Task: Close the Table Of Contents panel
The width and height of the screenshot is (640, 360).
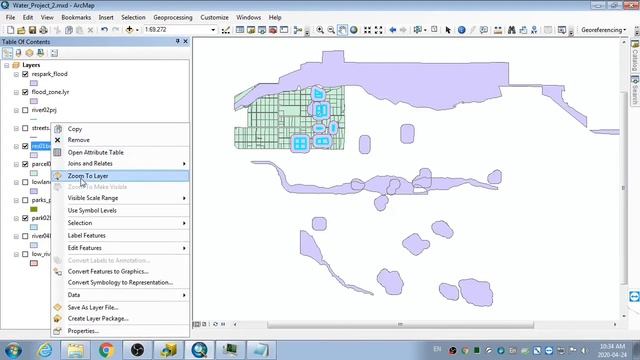Action: coord(186,42)
